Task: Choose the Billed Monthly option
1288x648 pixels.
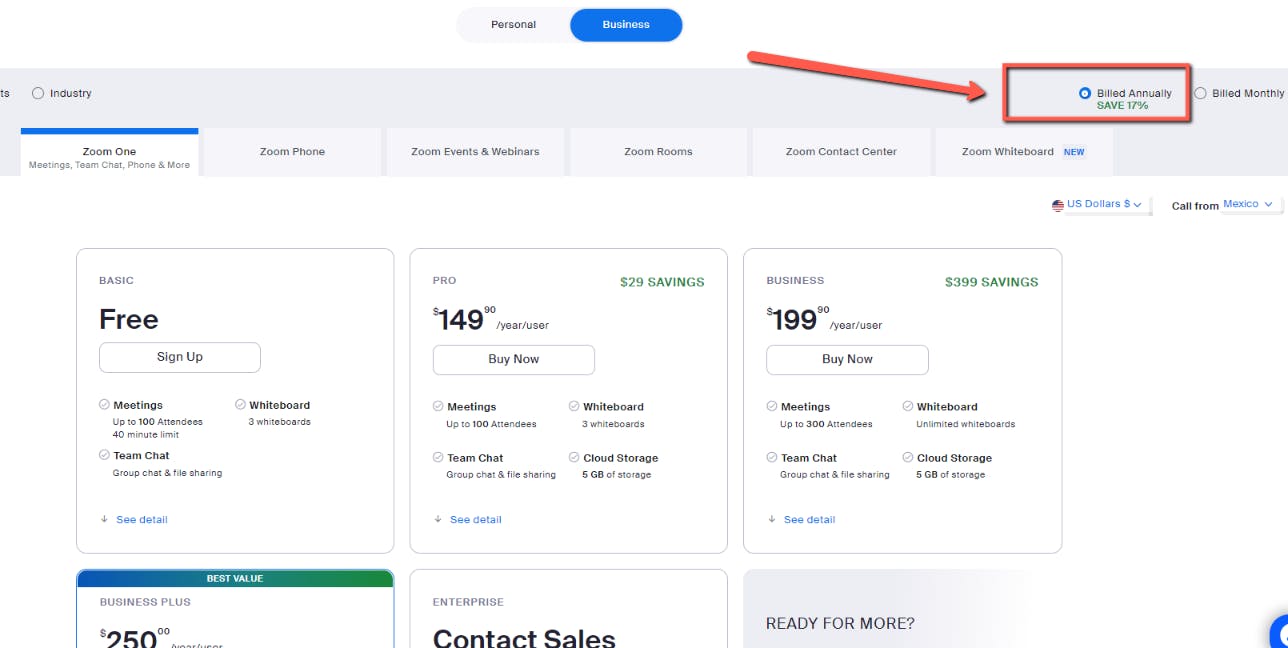Action: click(1201, 93)
